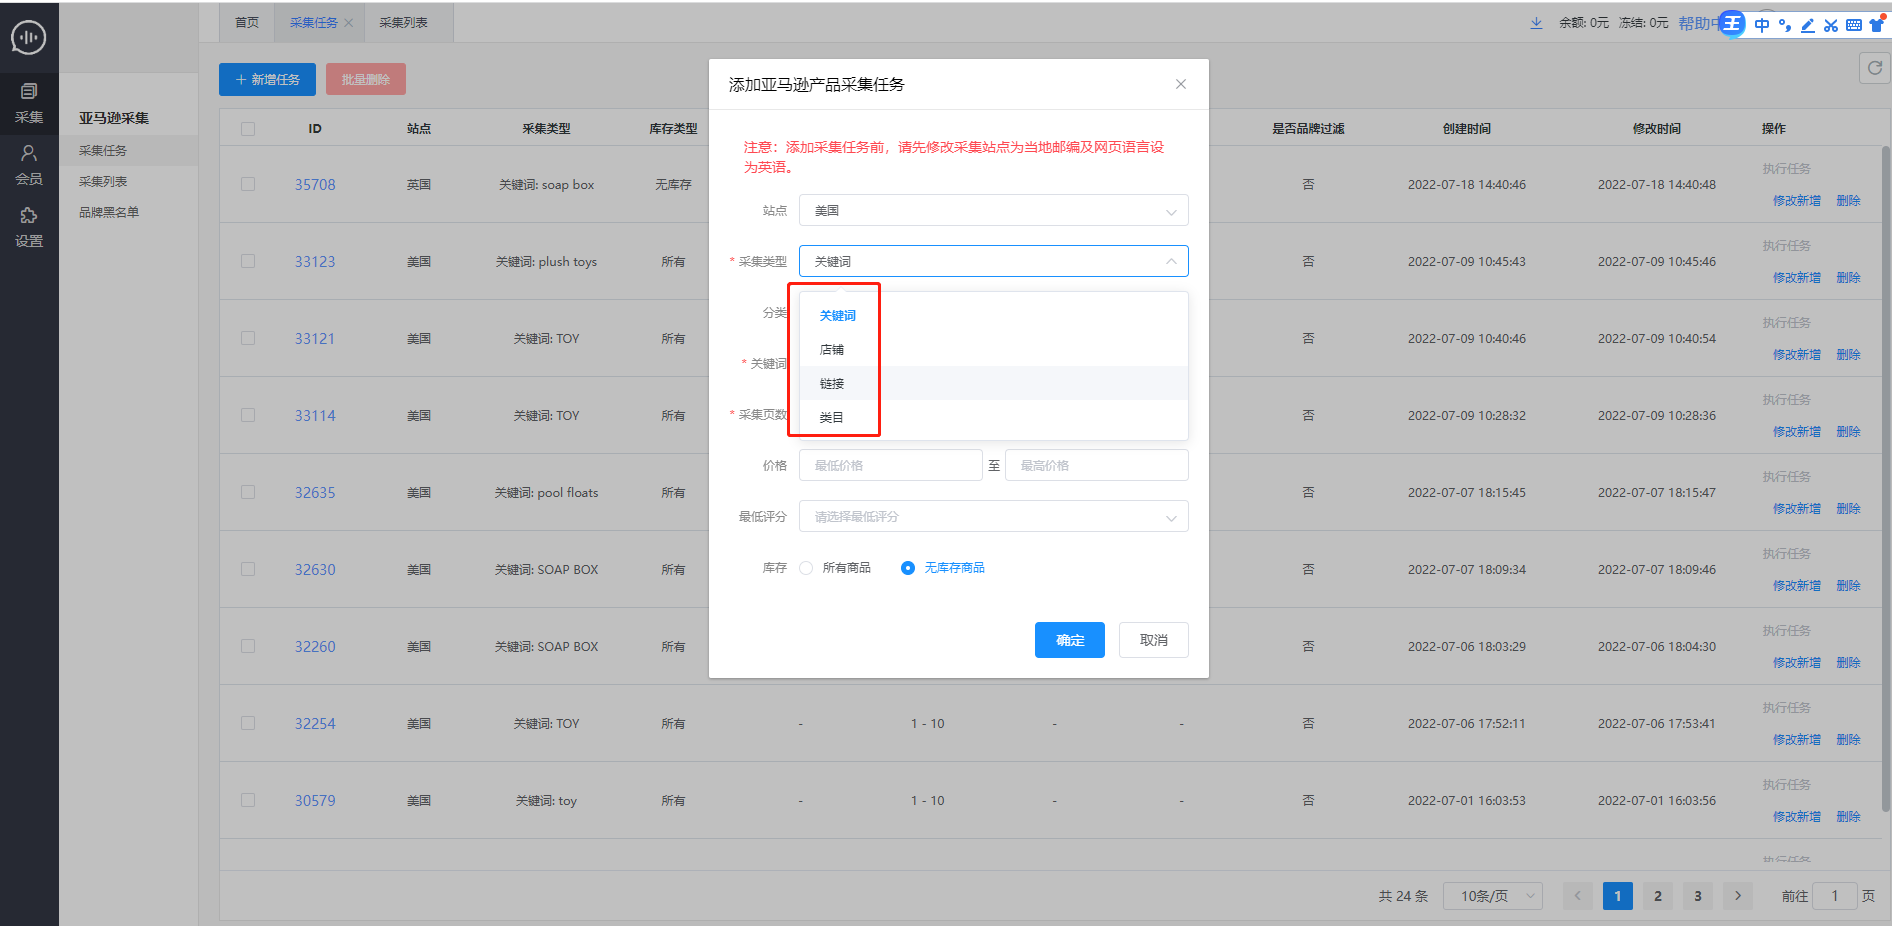The image size is (1892, 926).
Task: Collapse the 采集类型 dropdown showing 关键词
Action: [x=993, y=261]
